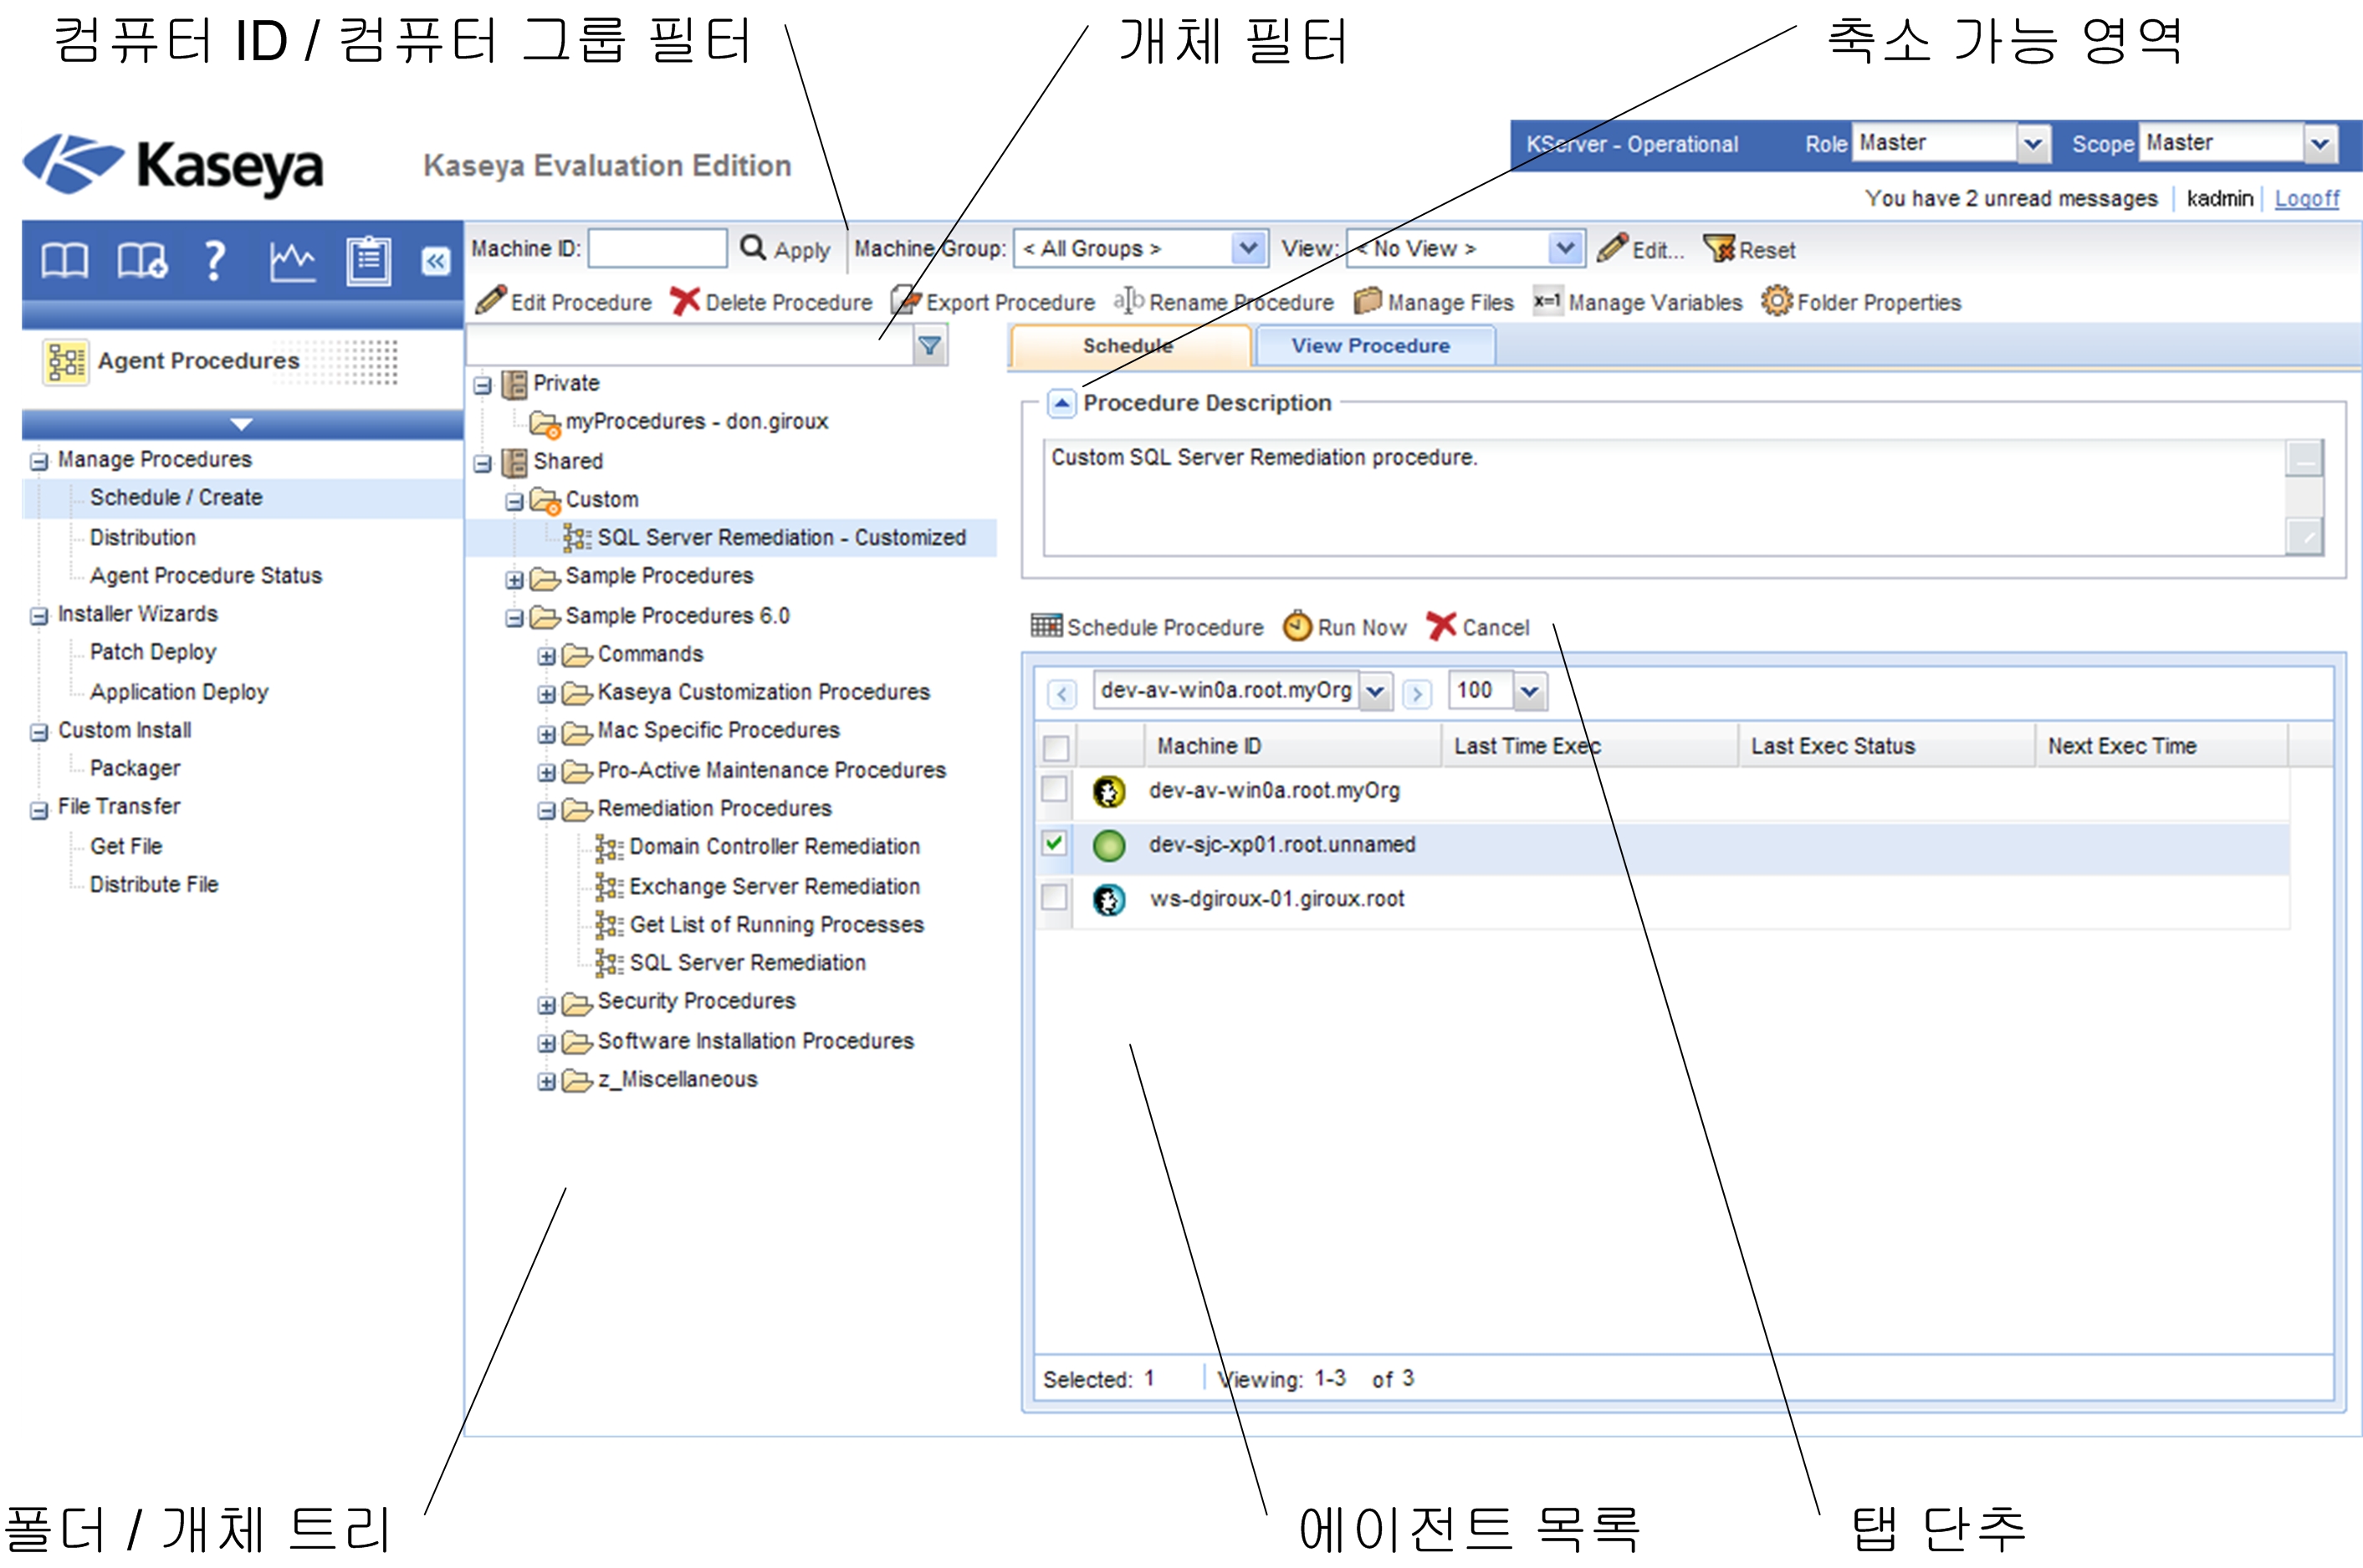This screenshot has width=2363, height=1568.
Task: Switch to the Schedule tab
Action: 1129,346
